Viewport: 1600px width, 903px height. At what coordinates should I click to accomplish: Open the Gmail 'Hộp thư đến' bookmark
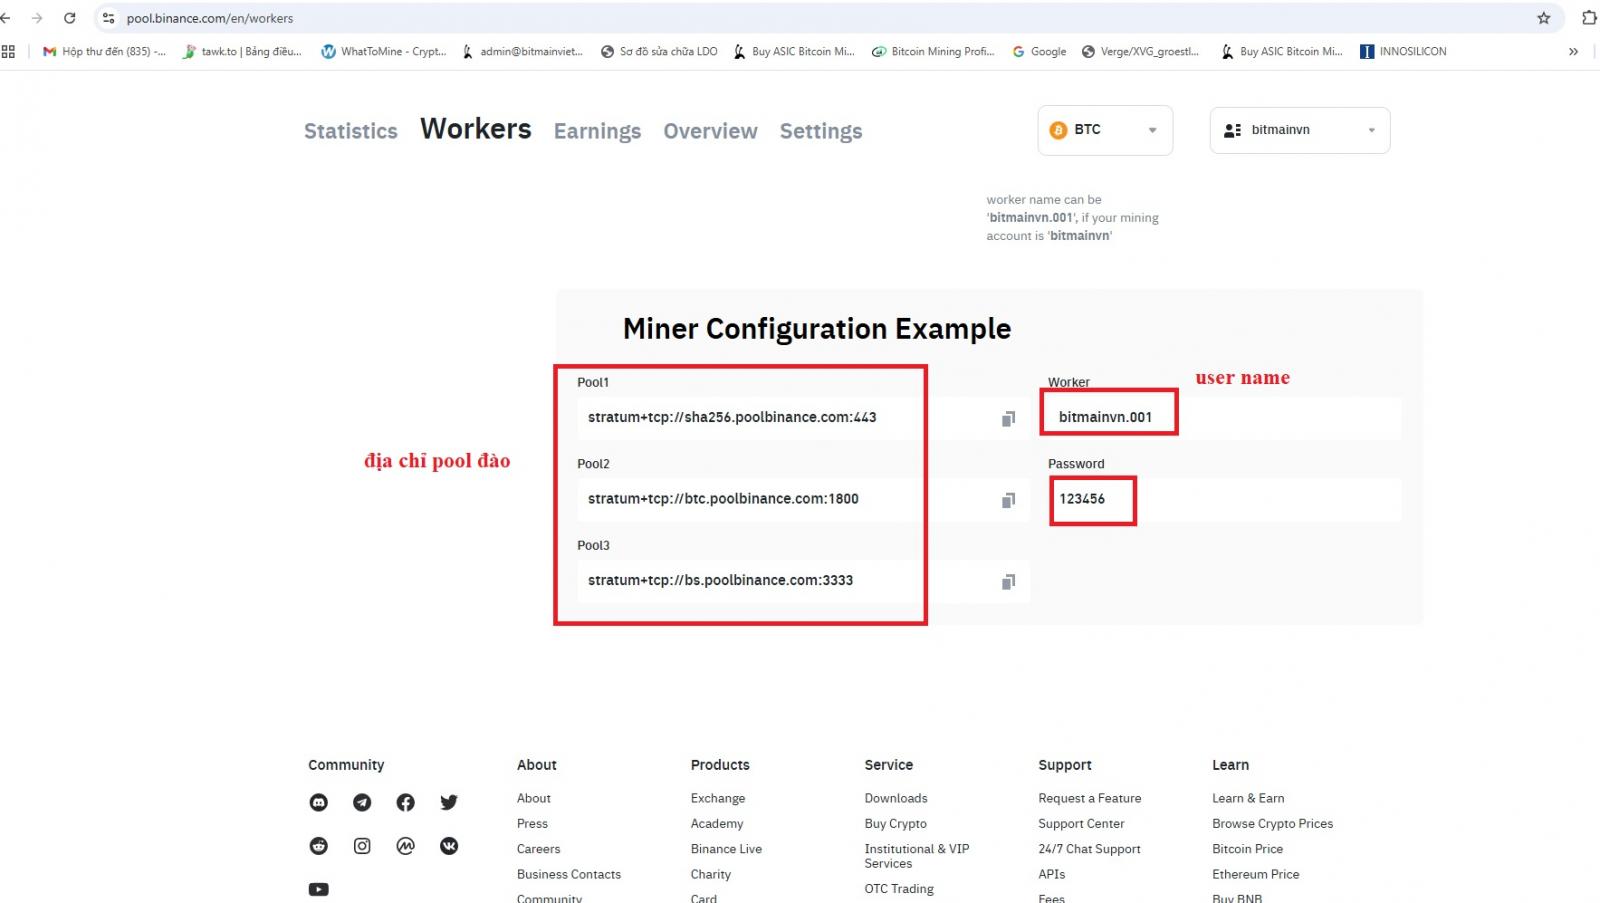[104, 51]
